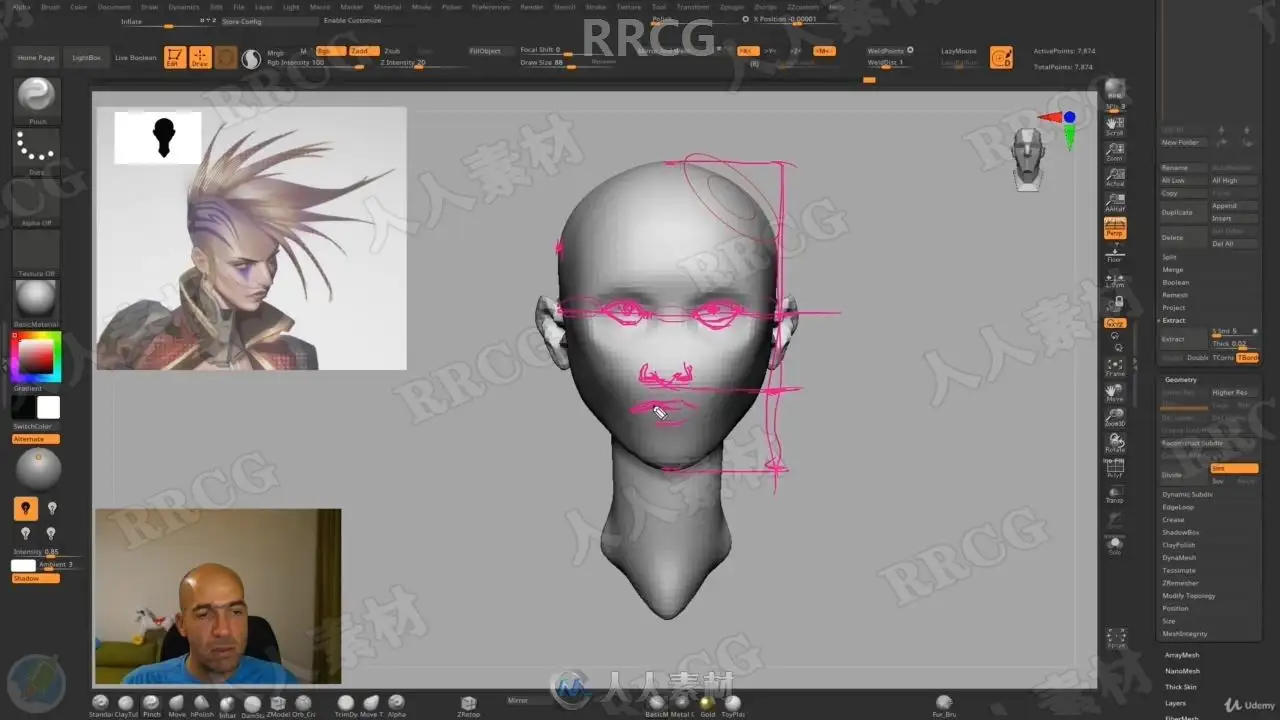Click the LightBox button
The height and width of the screenshot is (720, 1280).
tap(87, 58)
